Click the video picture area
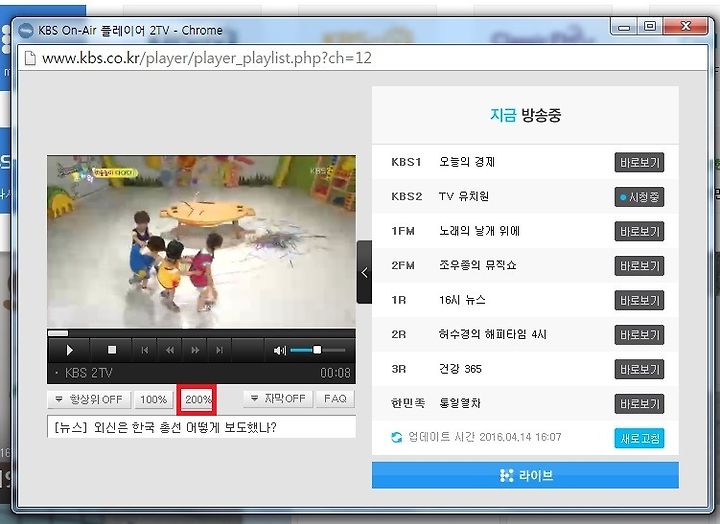This screenshot has width=720, height=524. coord(201,242)
